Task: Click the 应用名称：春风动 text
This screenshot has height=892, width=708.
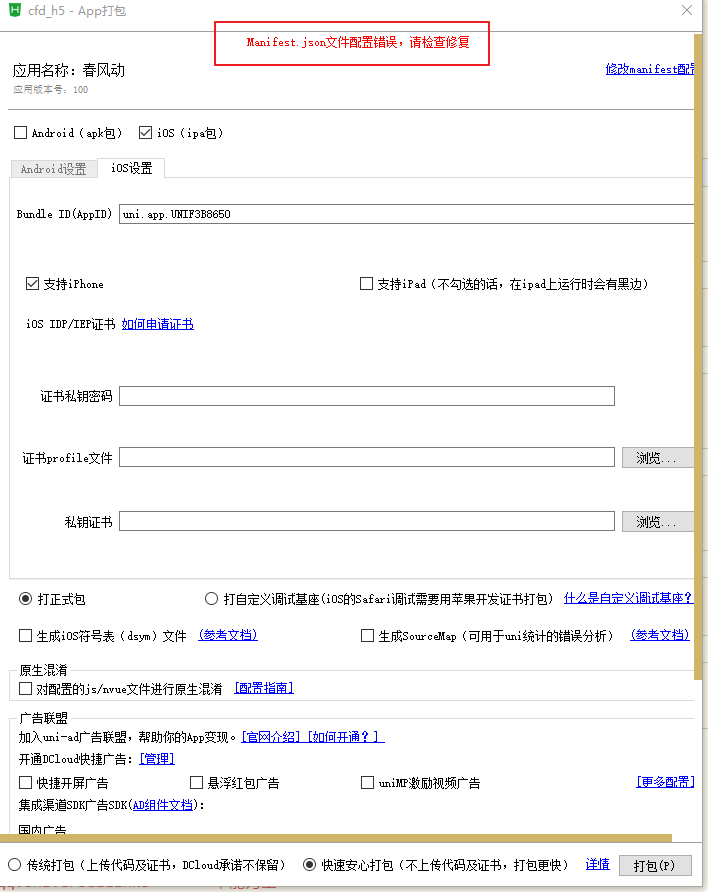Action: [x=69, y=70]
